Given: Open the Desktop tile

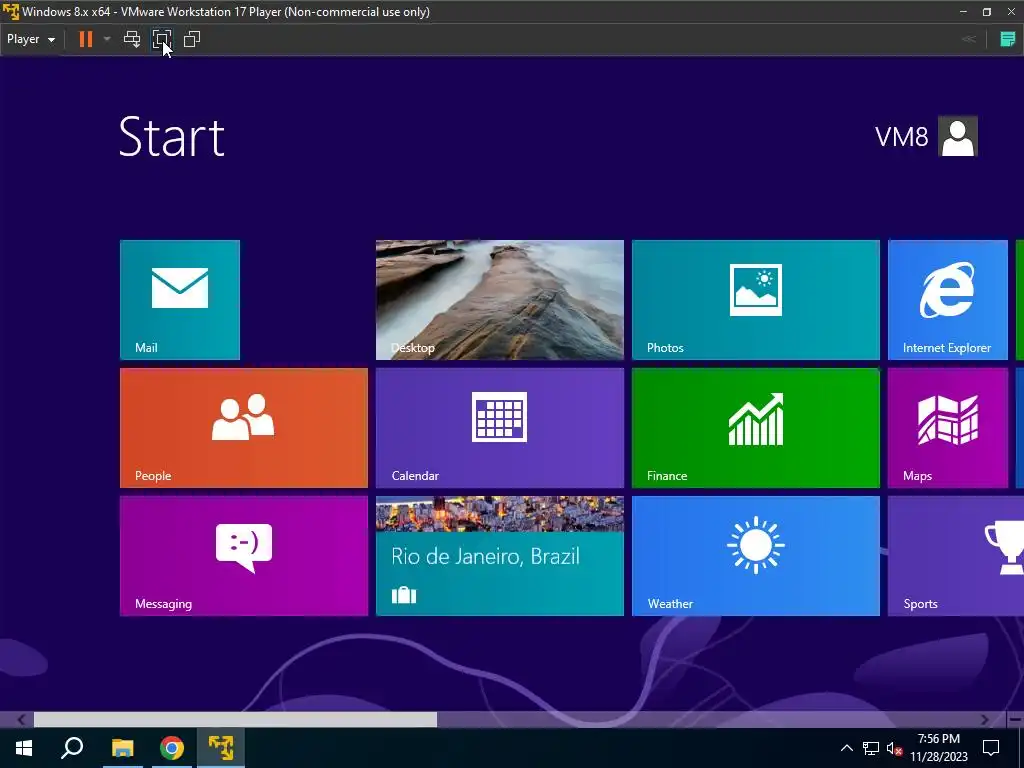Looking at the screenshot, I should click(500, 300).
